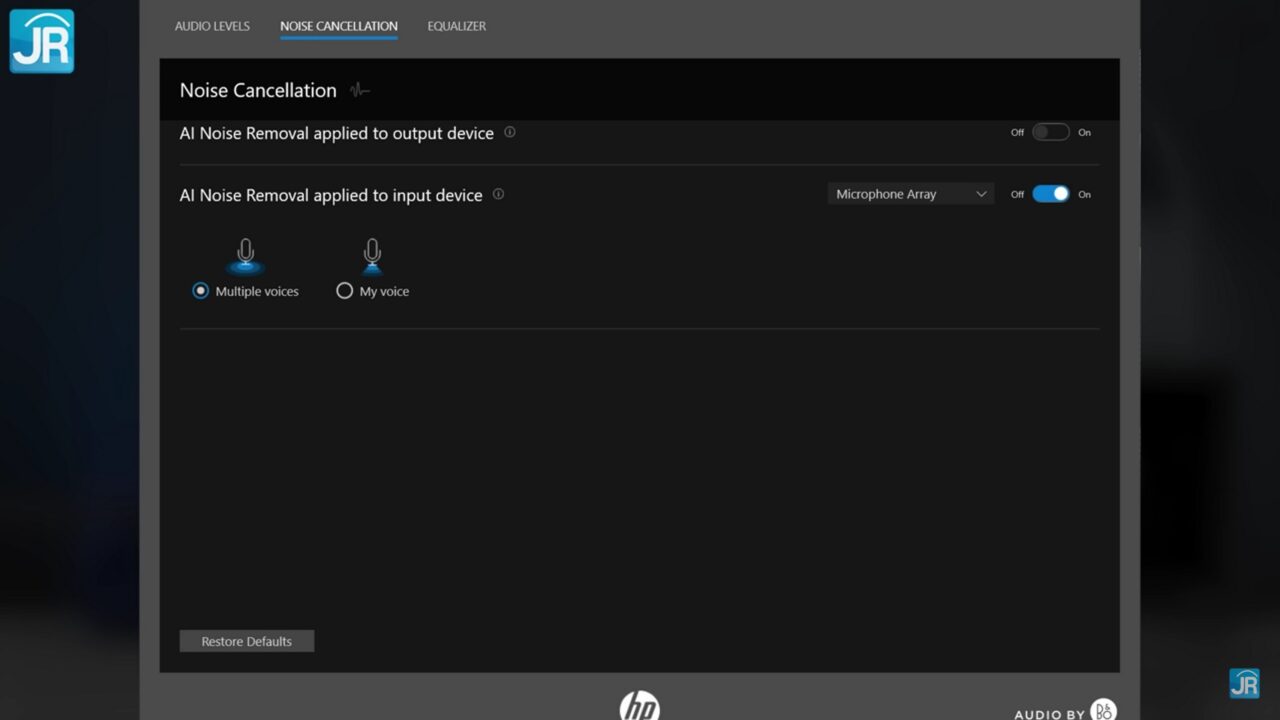Click the HP logo at the bottom

coord(639,706)
